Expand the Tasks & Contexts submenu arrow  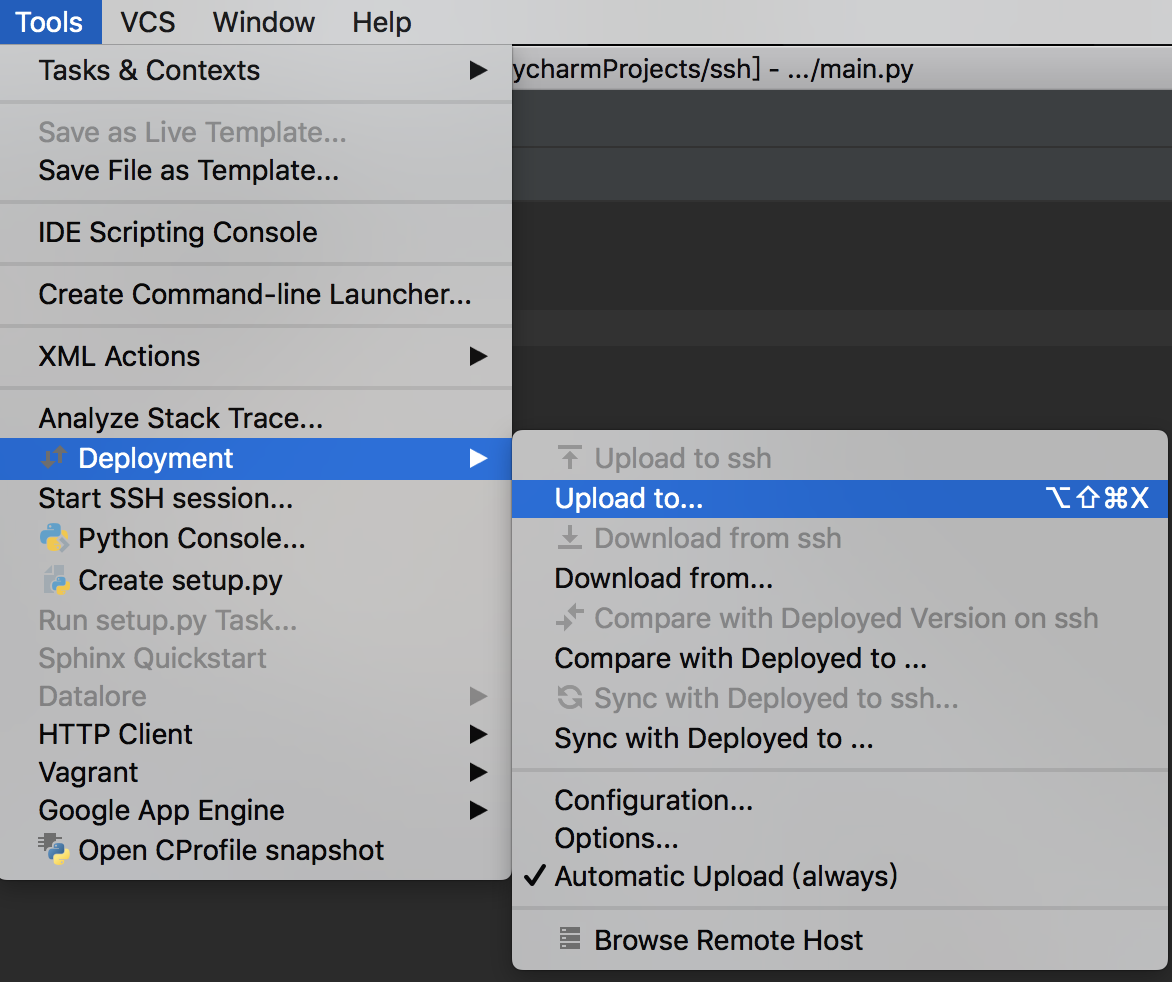click(x=478, y=70)
